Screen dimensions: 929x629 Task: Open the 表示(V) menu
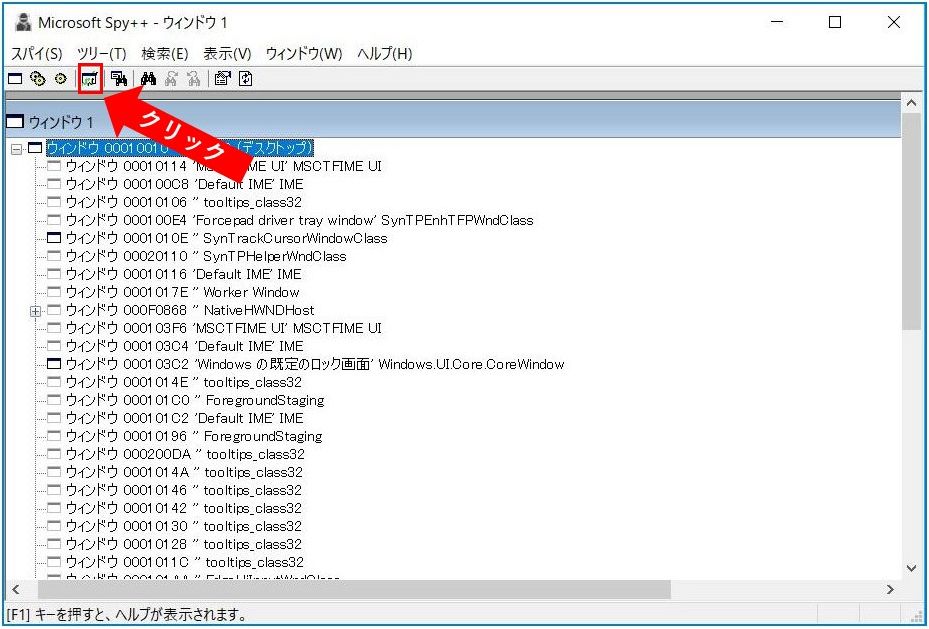coord(228,54)
